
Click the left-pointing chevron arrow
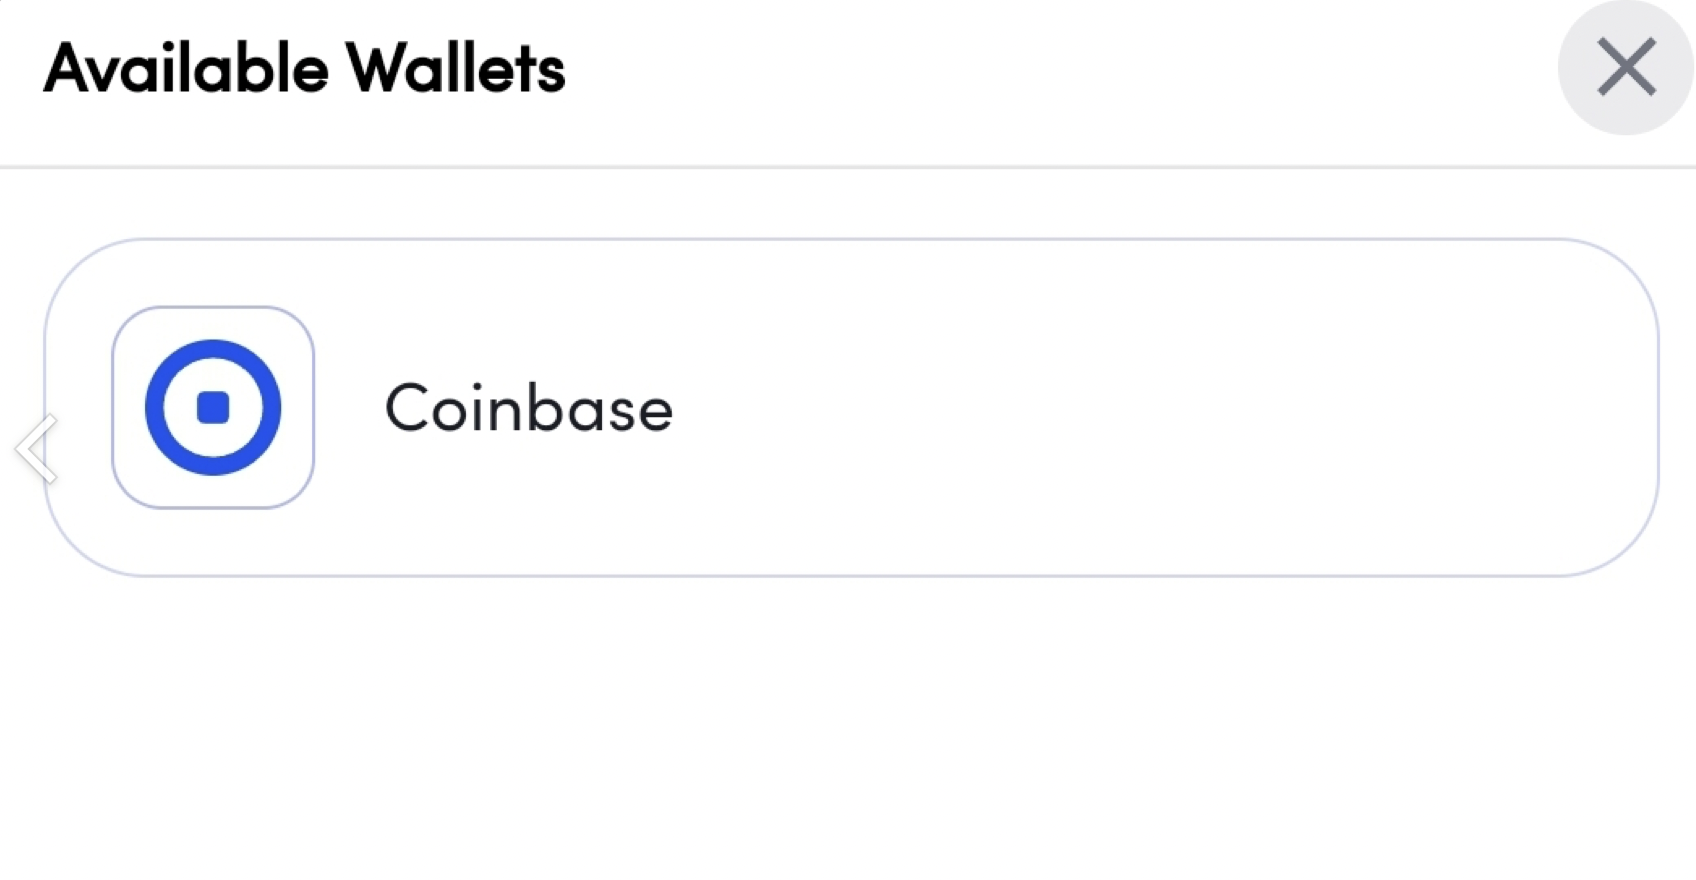tap(37, 448)
